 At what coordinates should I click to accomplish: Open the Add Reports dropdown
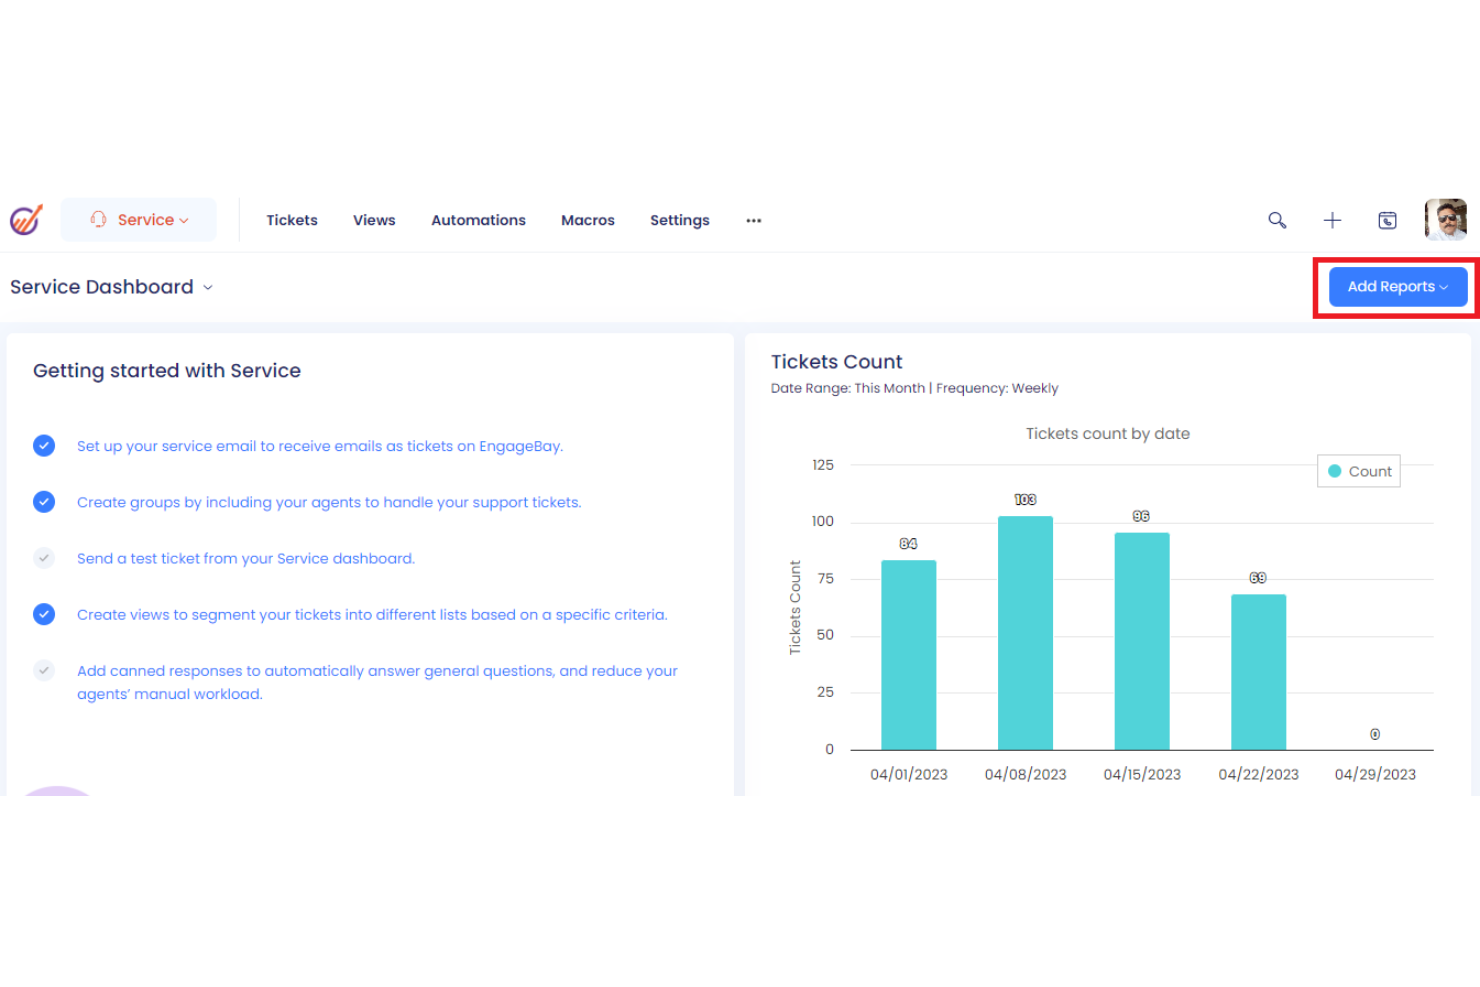[x=1396, y=286]
